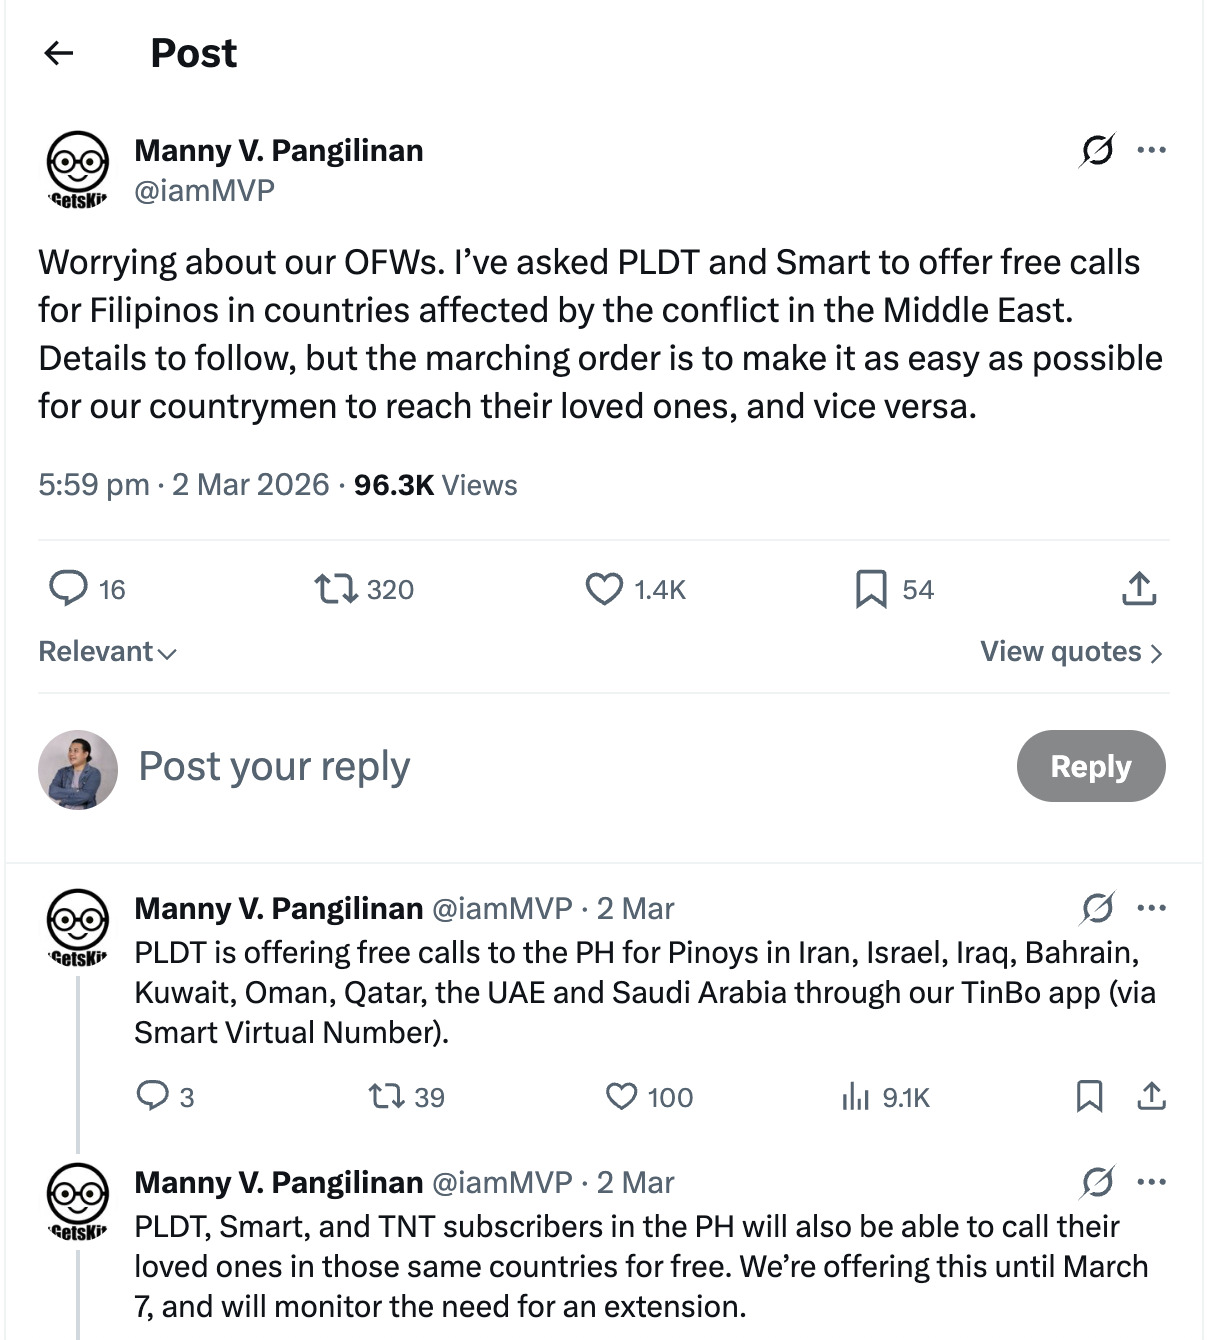This screenshot has height=1340, width=1220.
Task: Click your profile photo beside reply box
Action: pos(78,769)
